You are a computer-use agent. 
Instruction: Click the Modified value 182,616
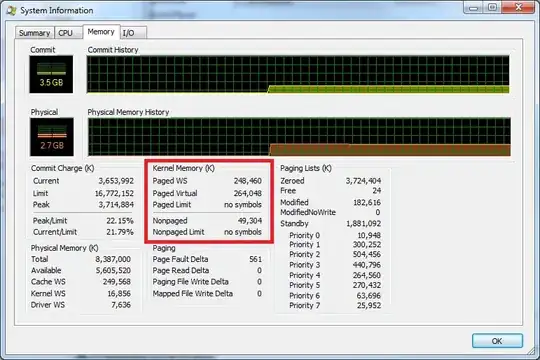tap(367, 202)
